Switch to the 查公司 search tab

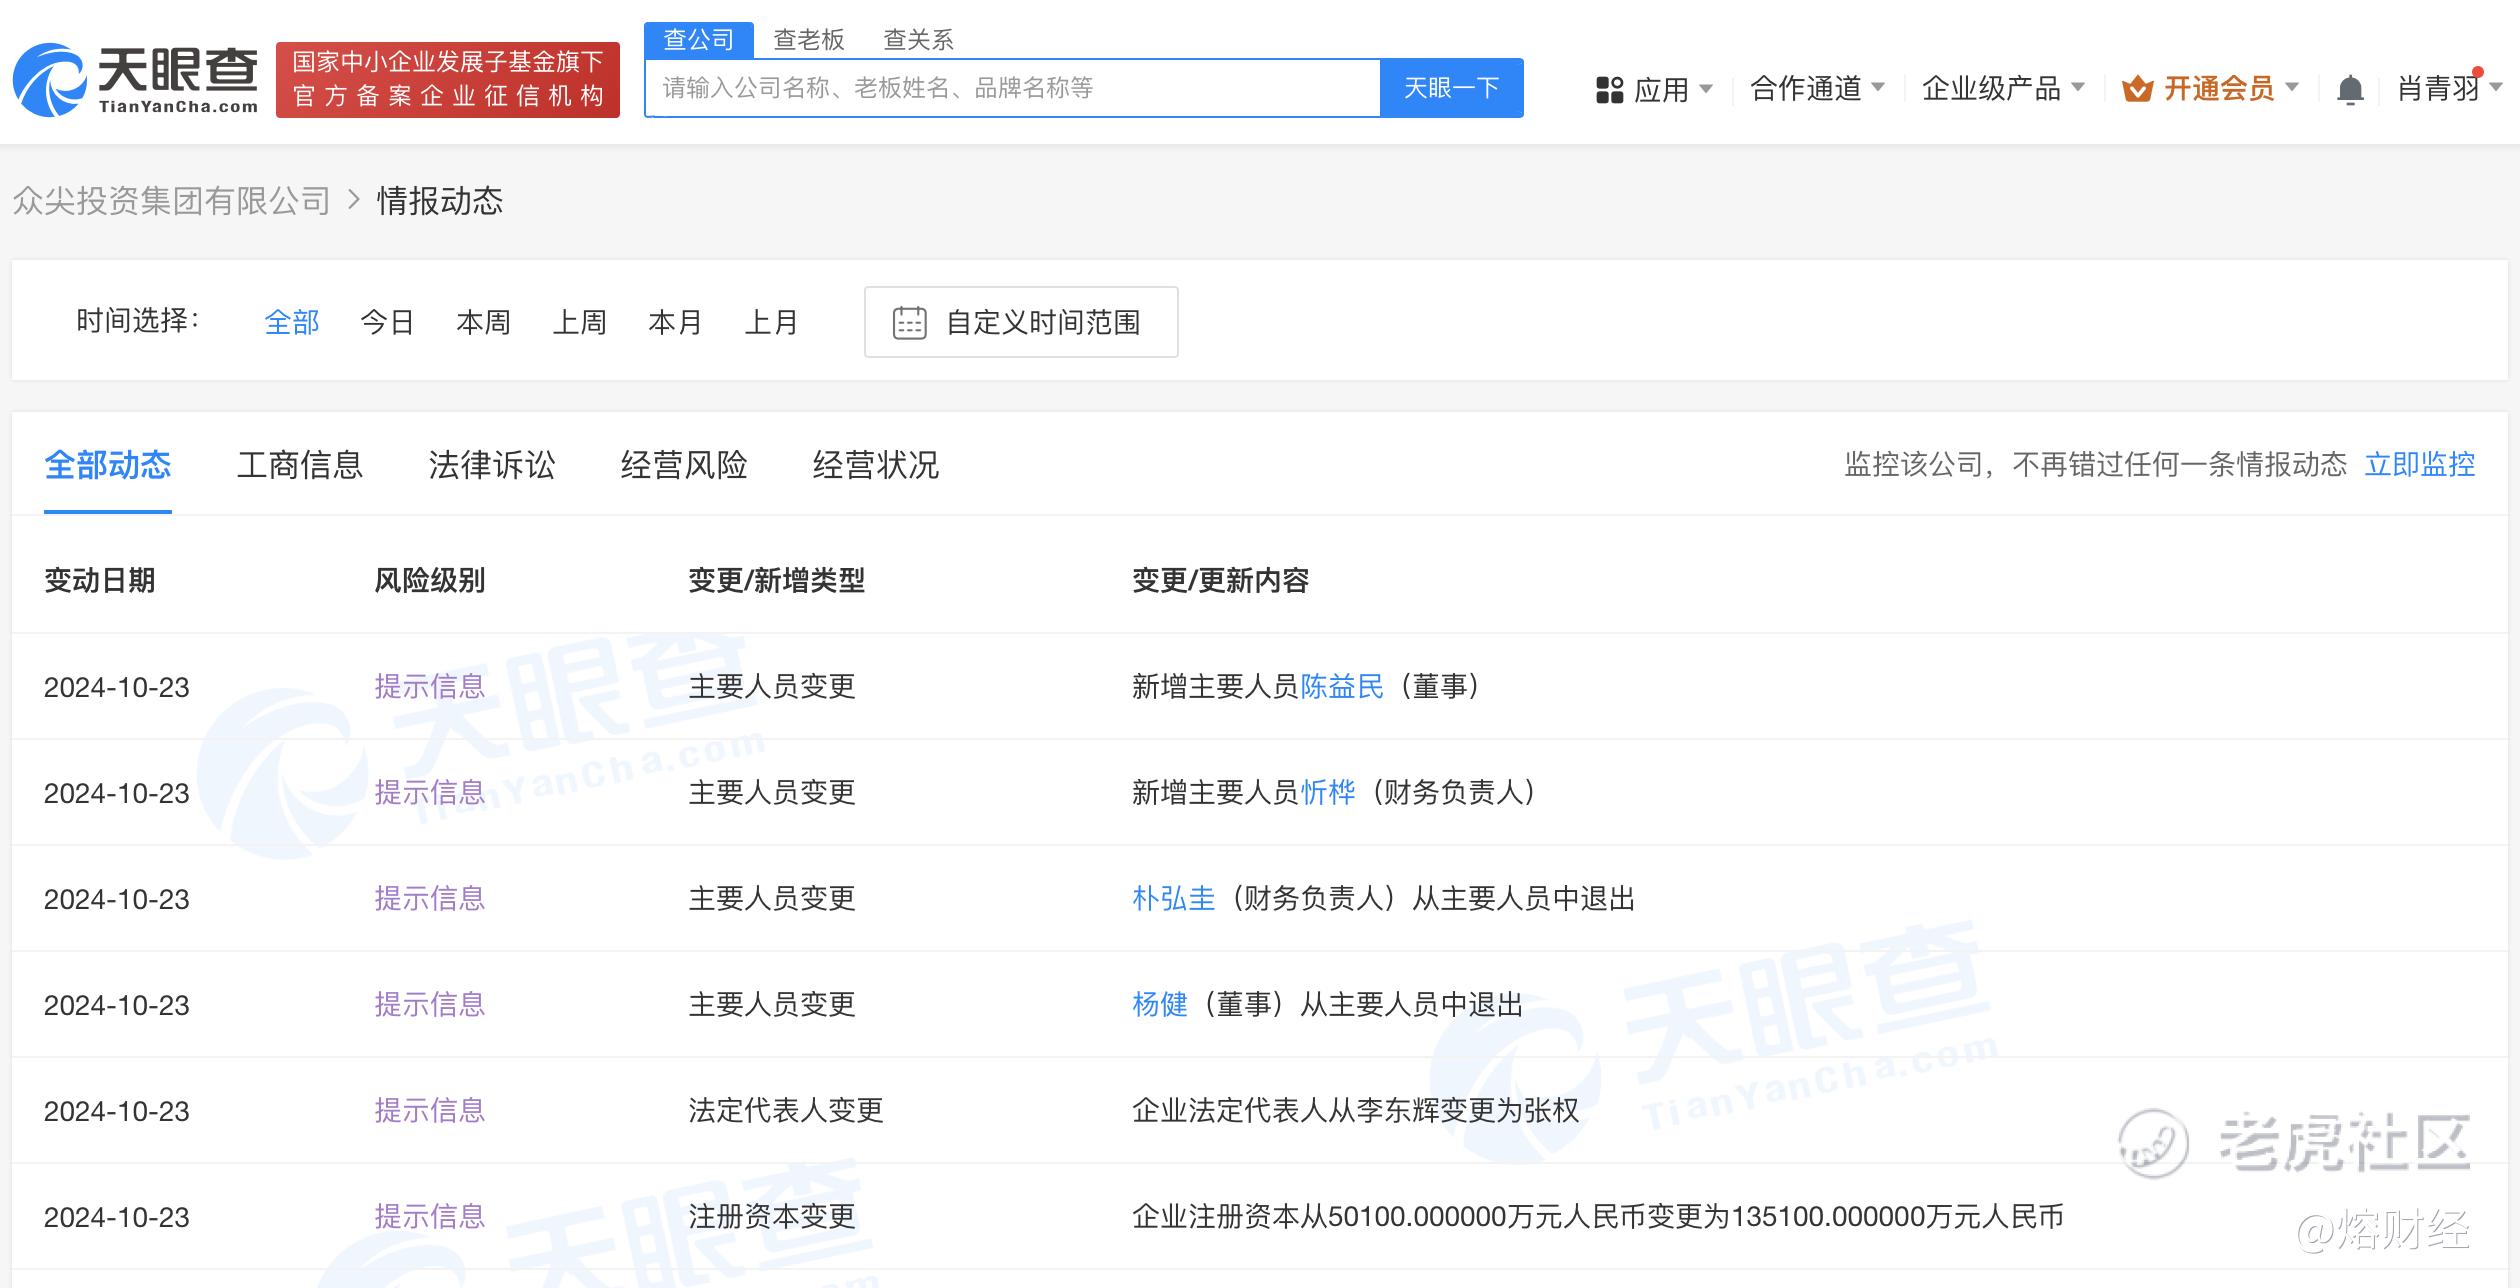coord(699,40)
